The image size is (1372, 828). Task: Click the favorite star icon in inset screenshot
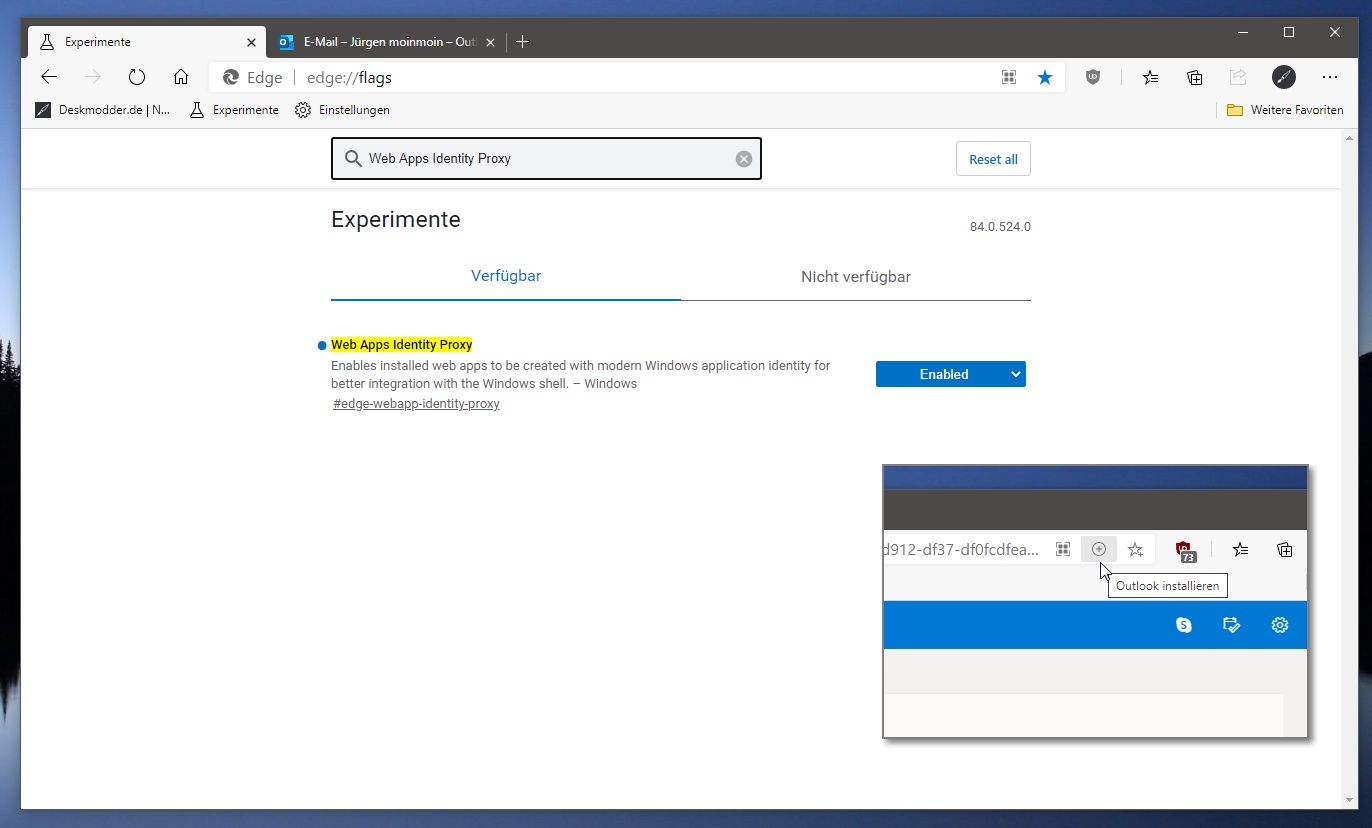(x=1135, y=549)
